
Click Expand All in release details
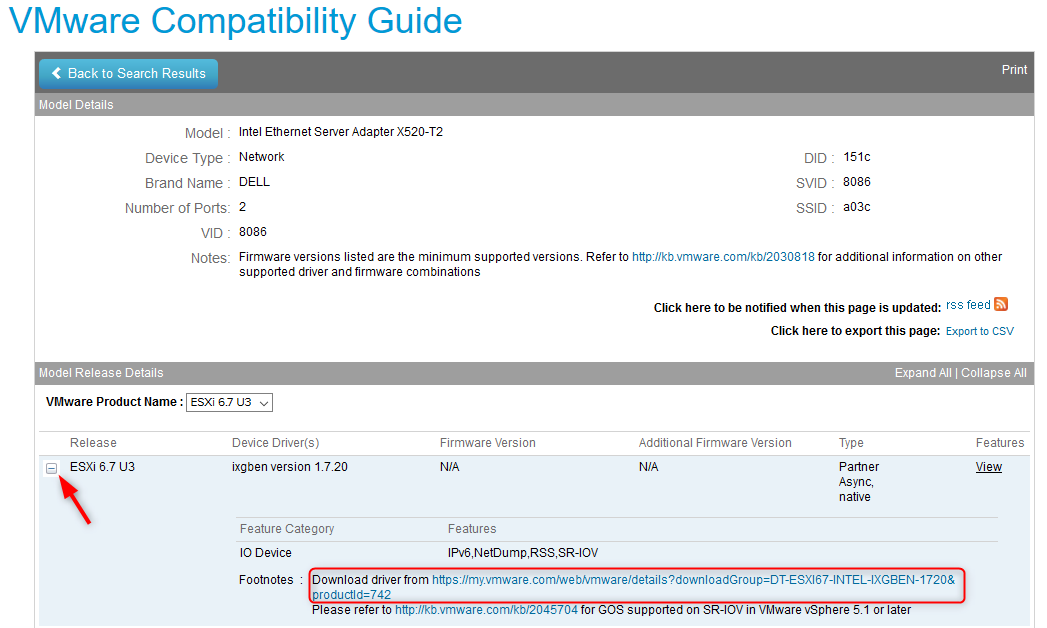coord(923,373)
